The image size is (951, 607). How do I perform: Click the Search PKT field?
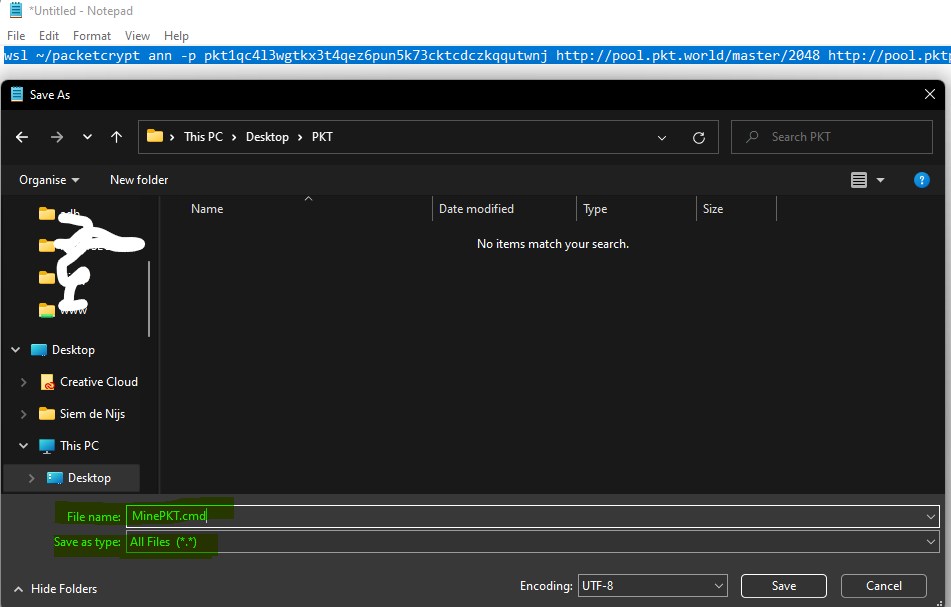pyautogui.click(x=832, y=137)
